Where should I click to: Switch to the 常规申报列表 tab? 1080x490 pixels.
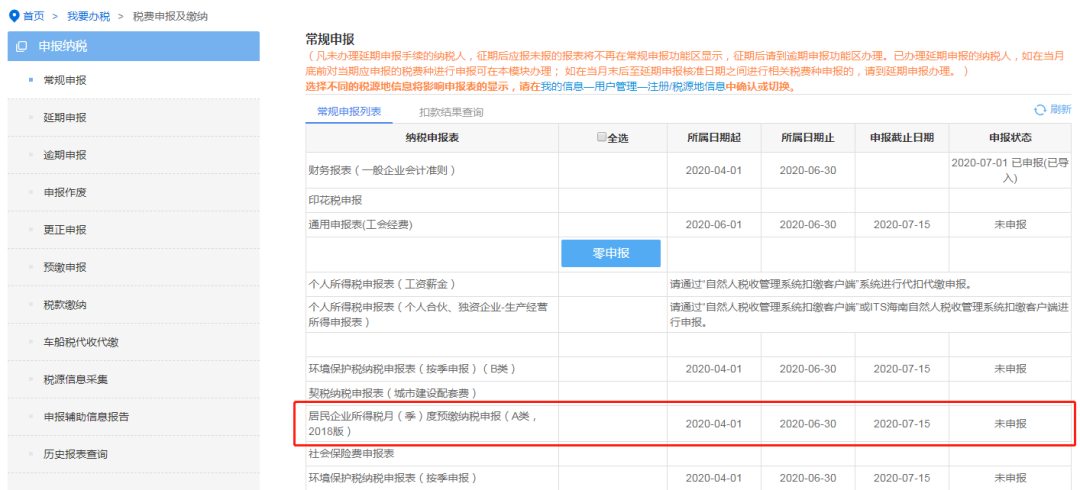(x=349, y=111)
